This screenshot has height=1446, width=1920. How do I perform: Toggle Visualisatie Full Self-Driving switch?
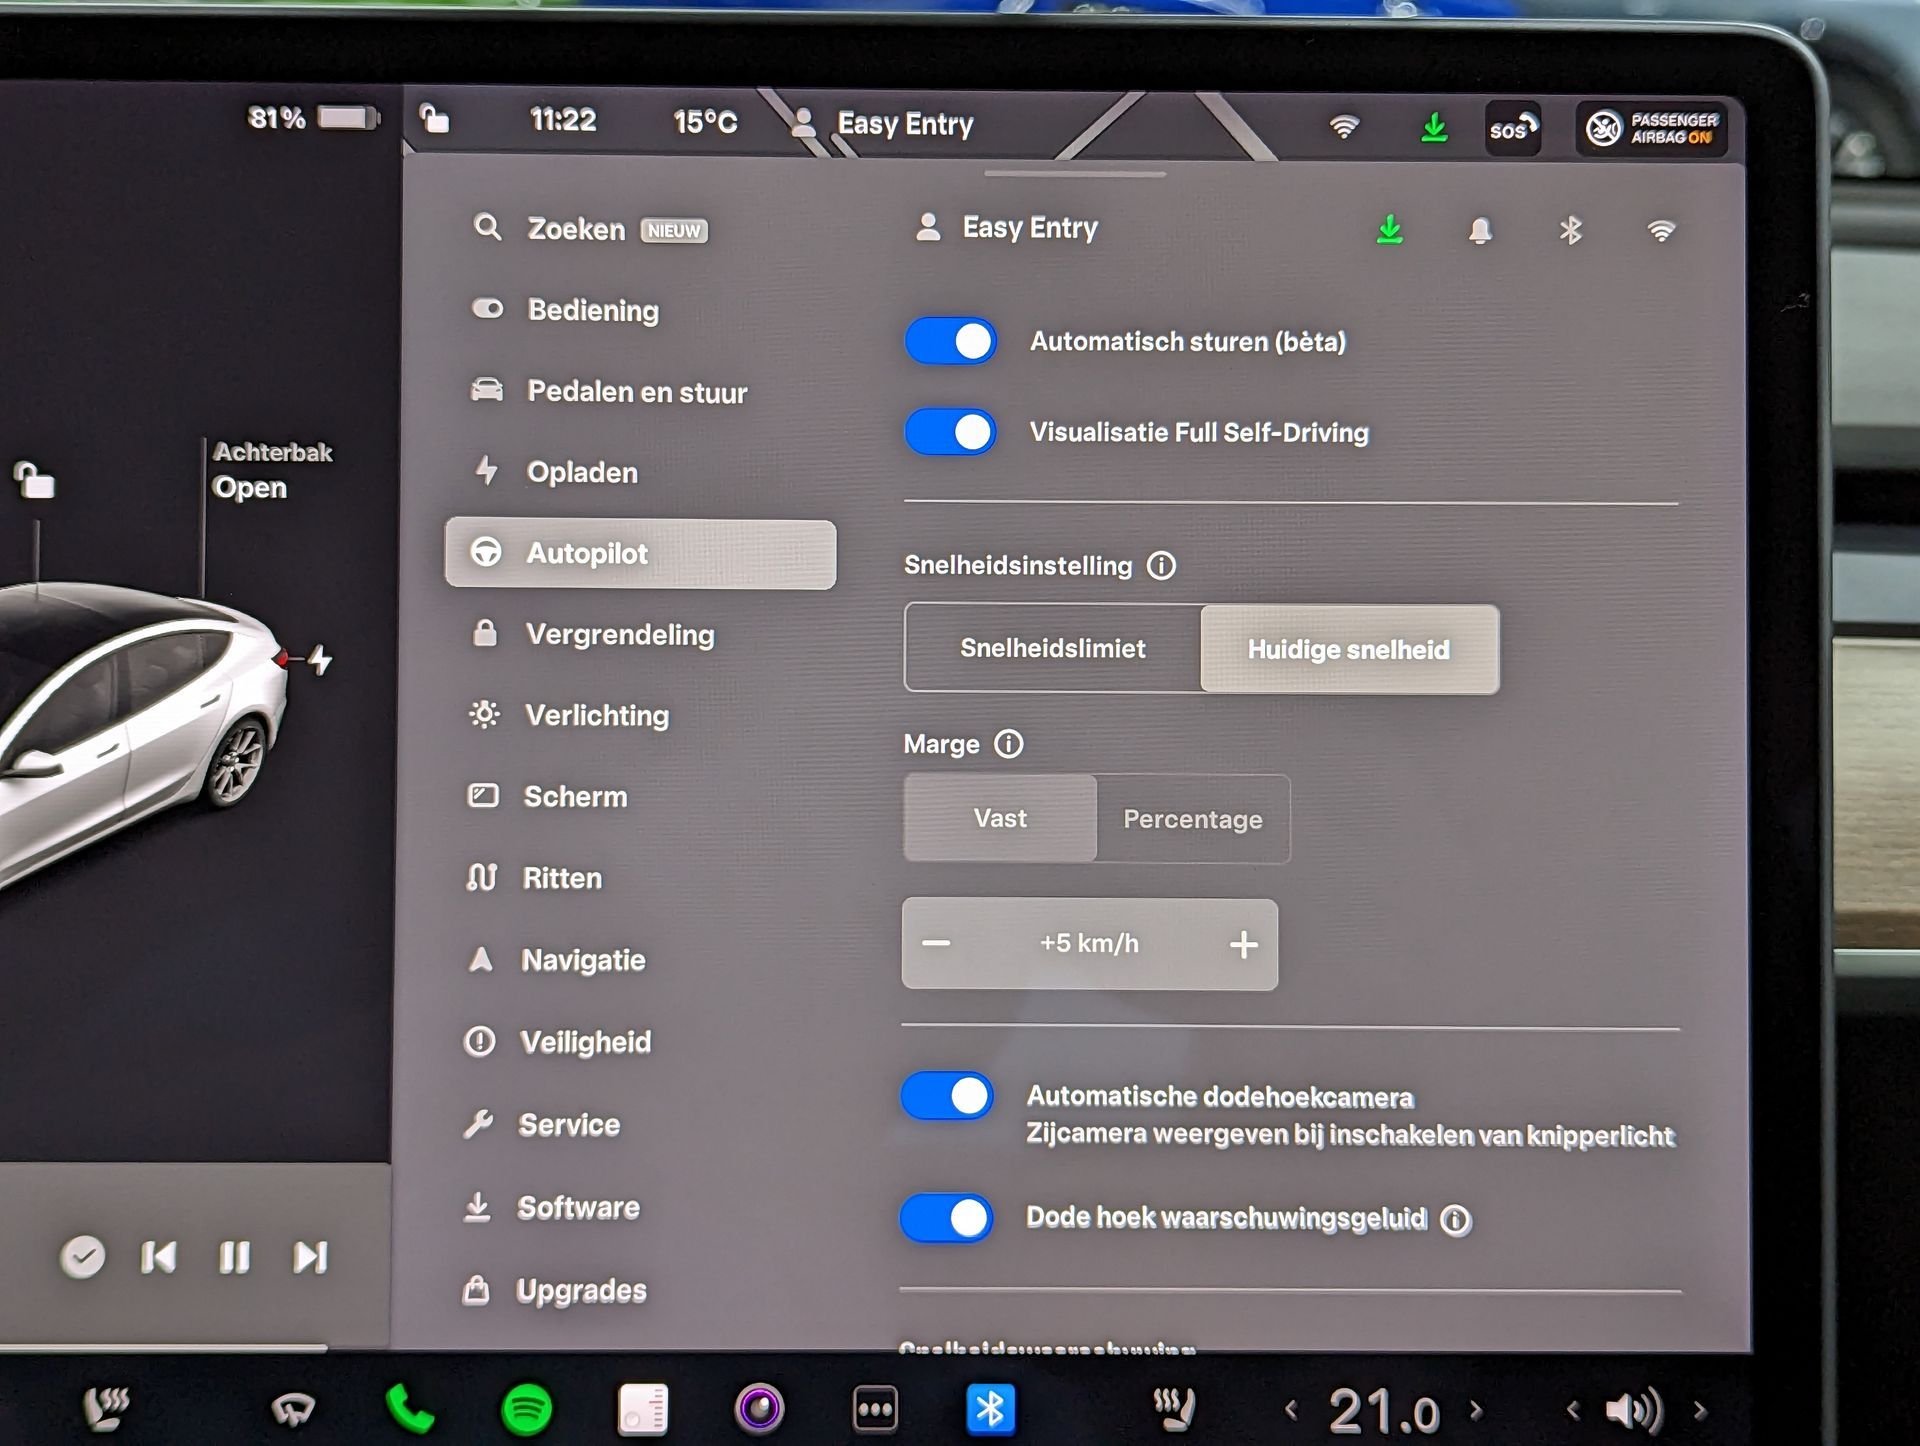coord(951,432)
